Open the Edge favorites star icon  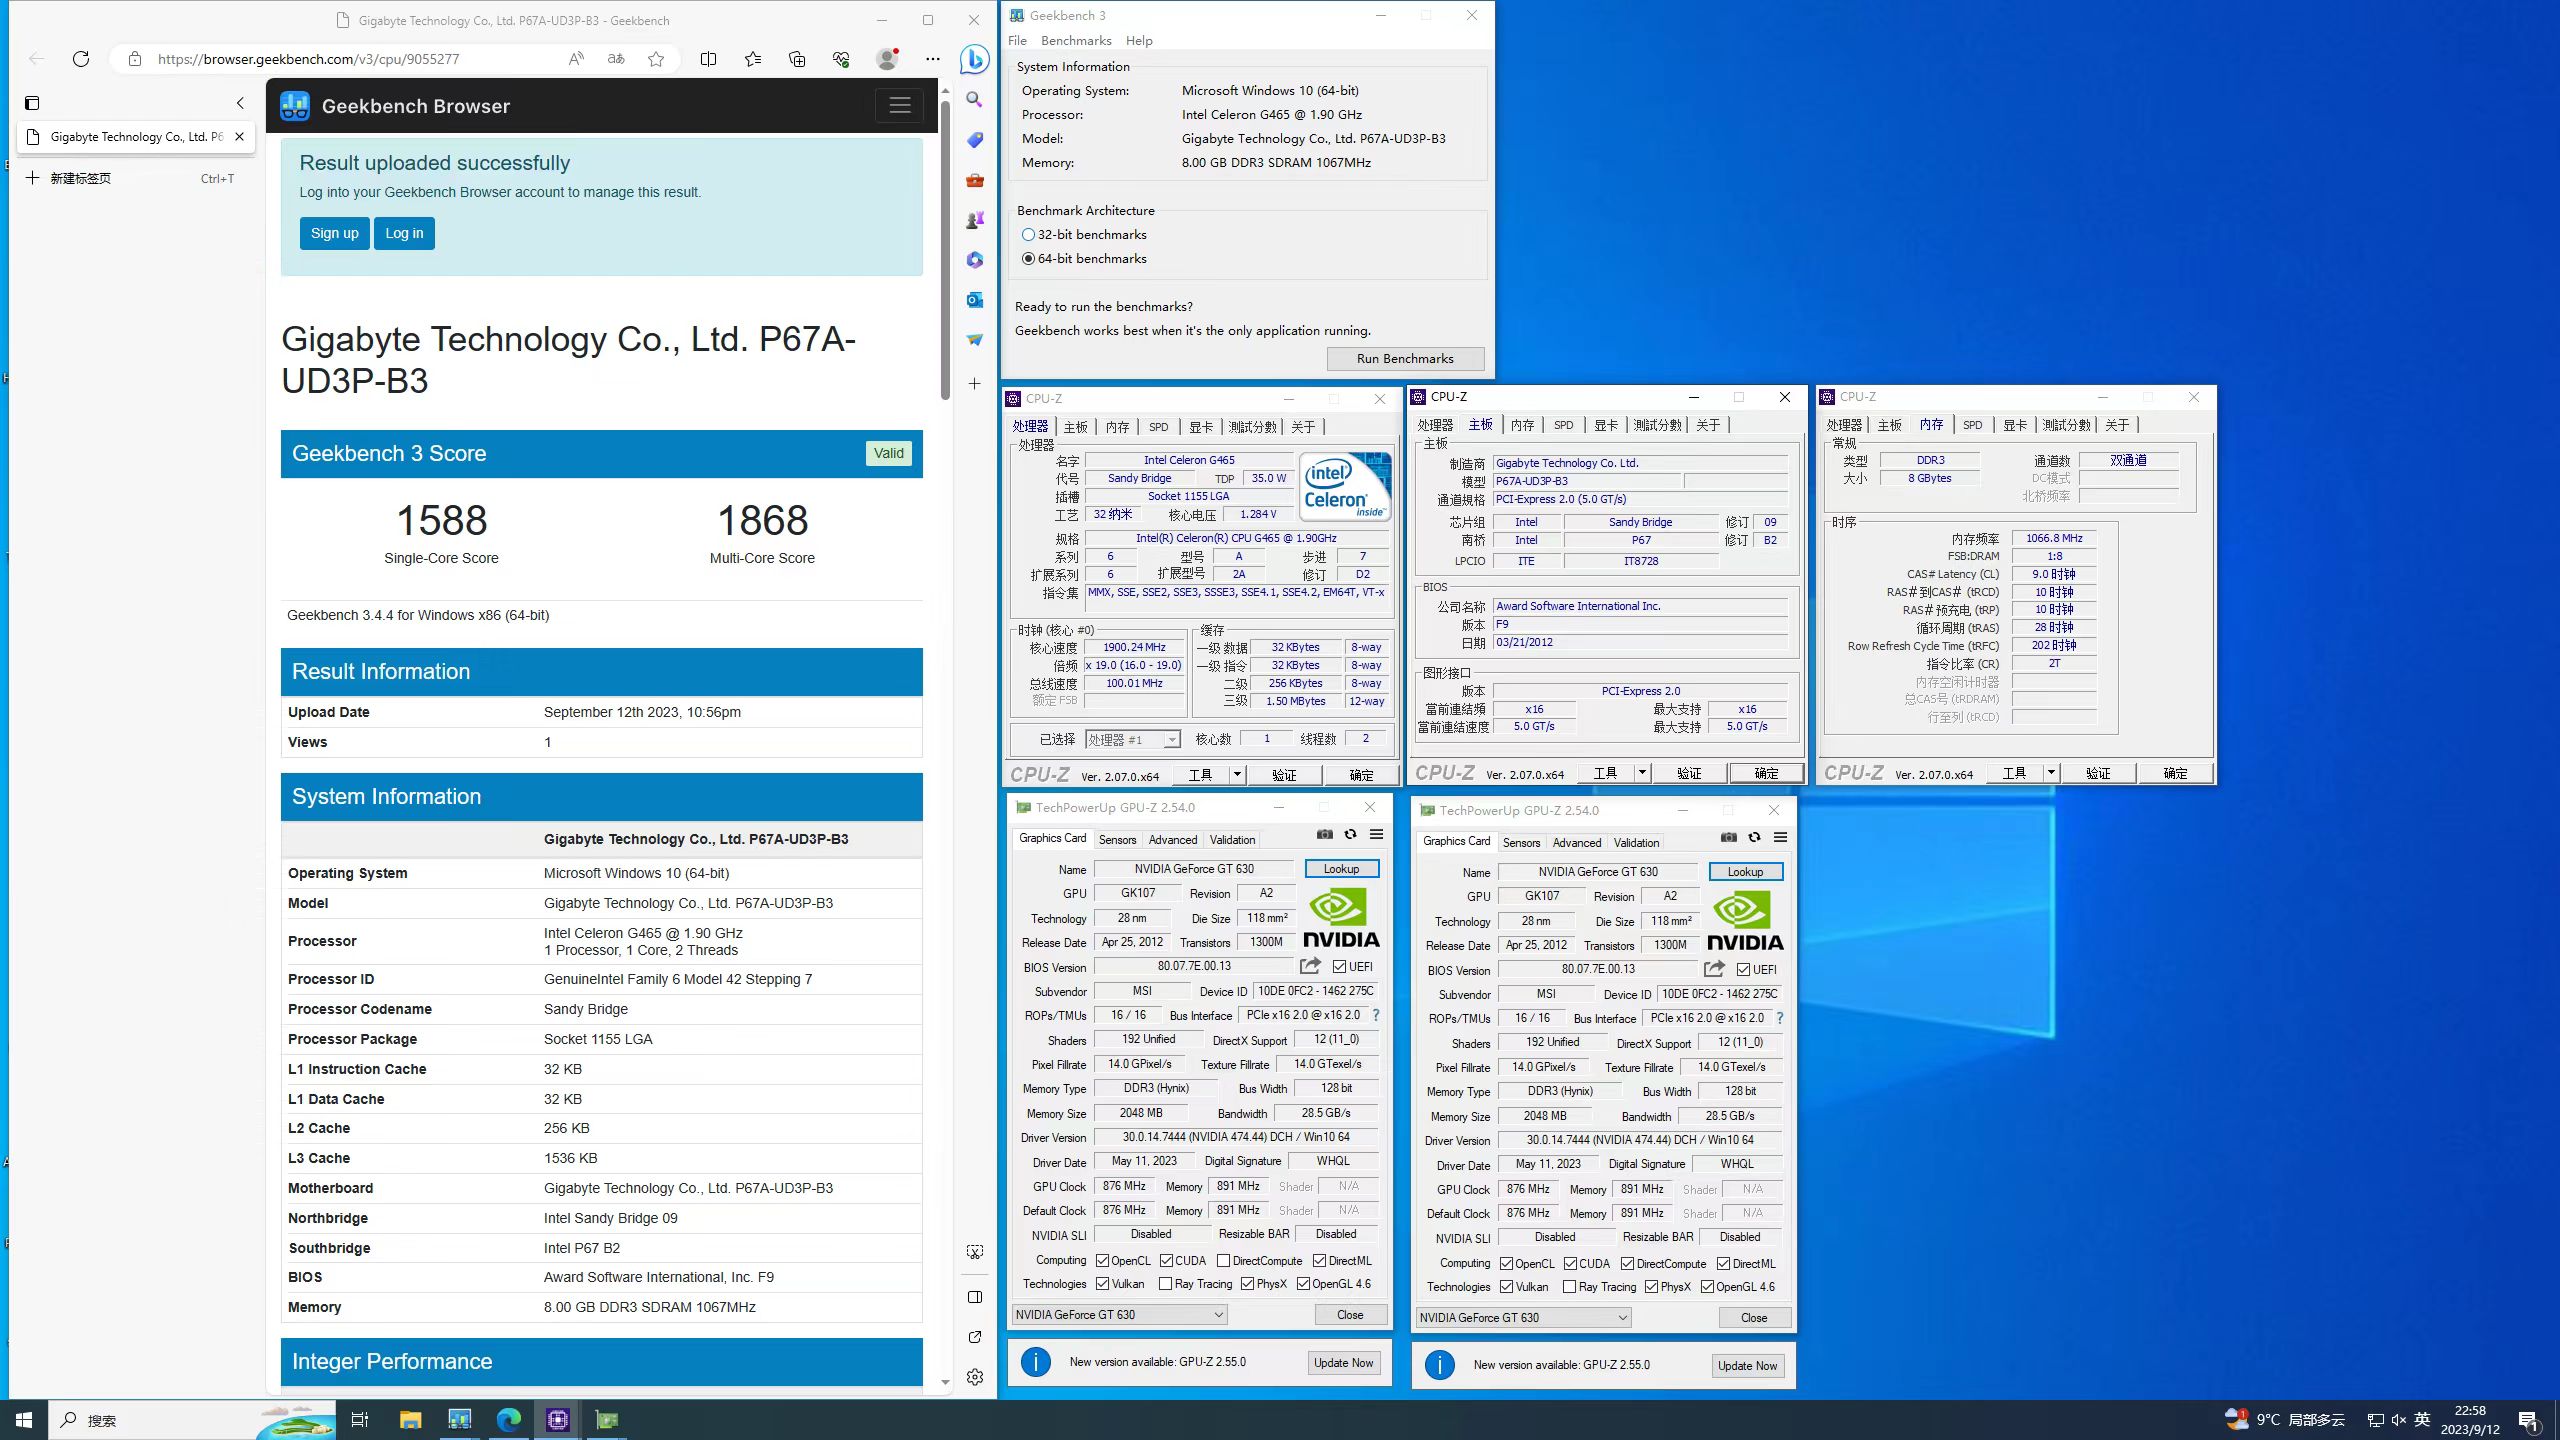[656, 59]
